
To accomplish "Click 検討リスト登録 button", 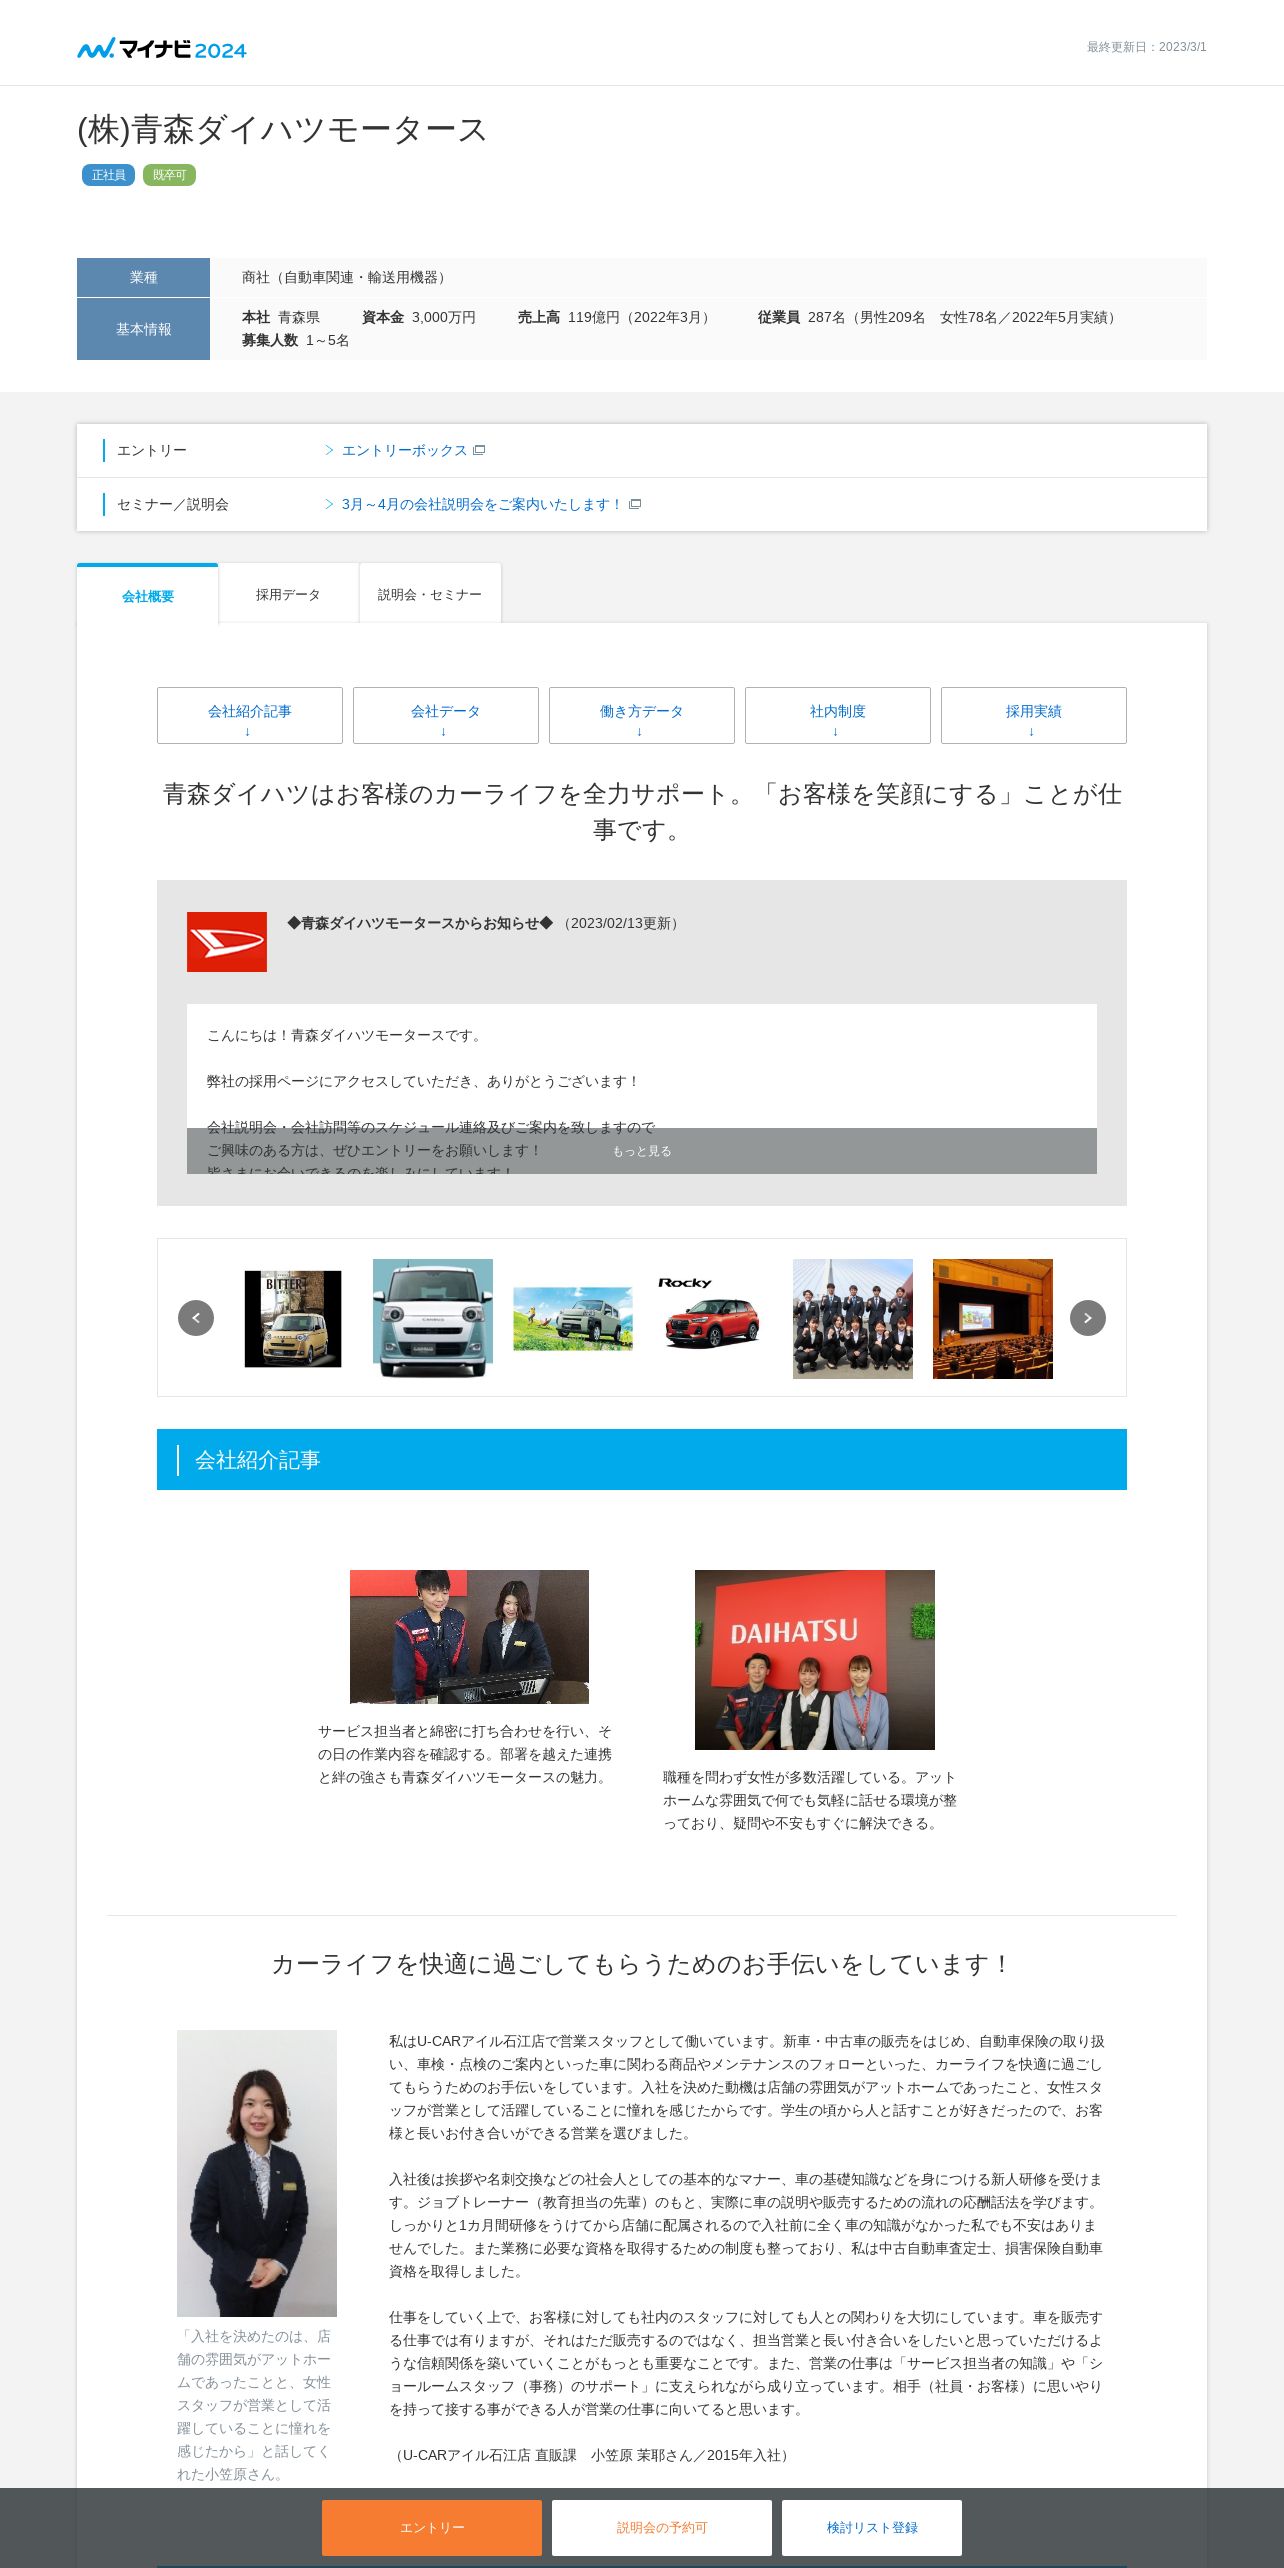I will (x=872, y=2527).
